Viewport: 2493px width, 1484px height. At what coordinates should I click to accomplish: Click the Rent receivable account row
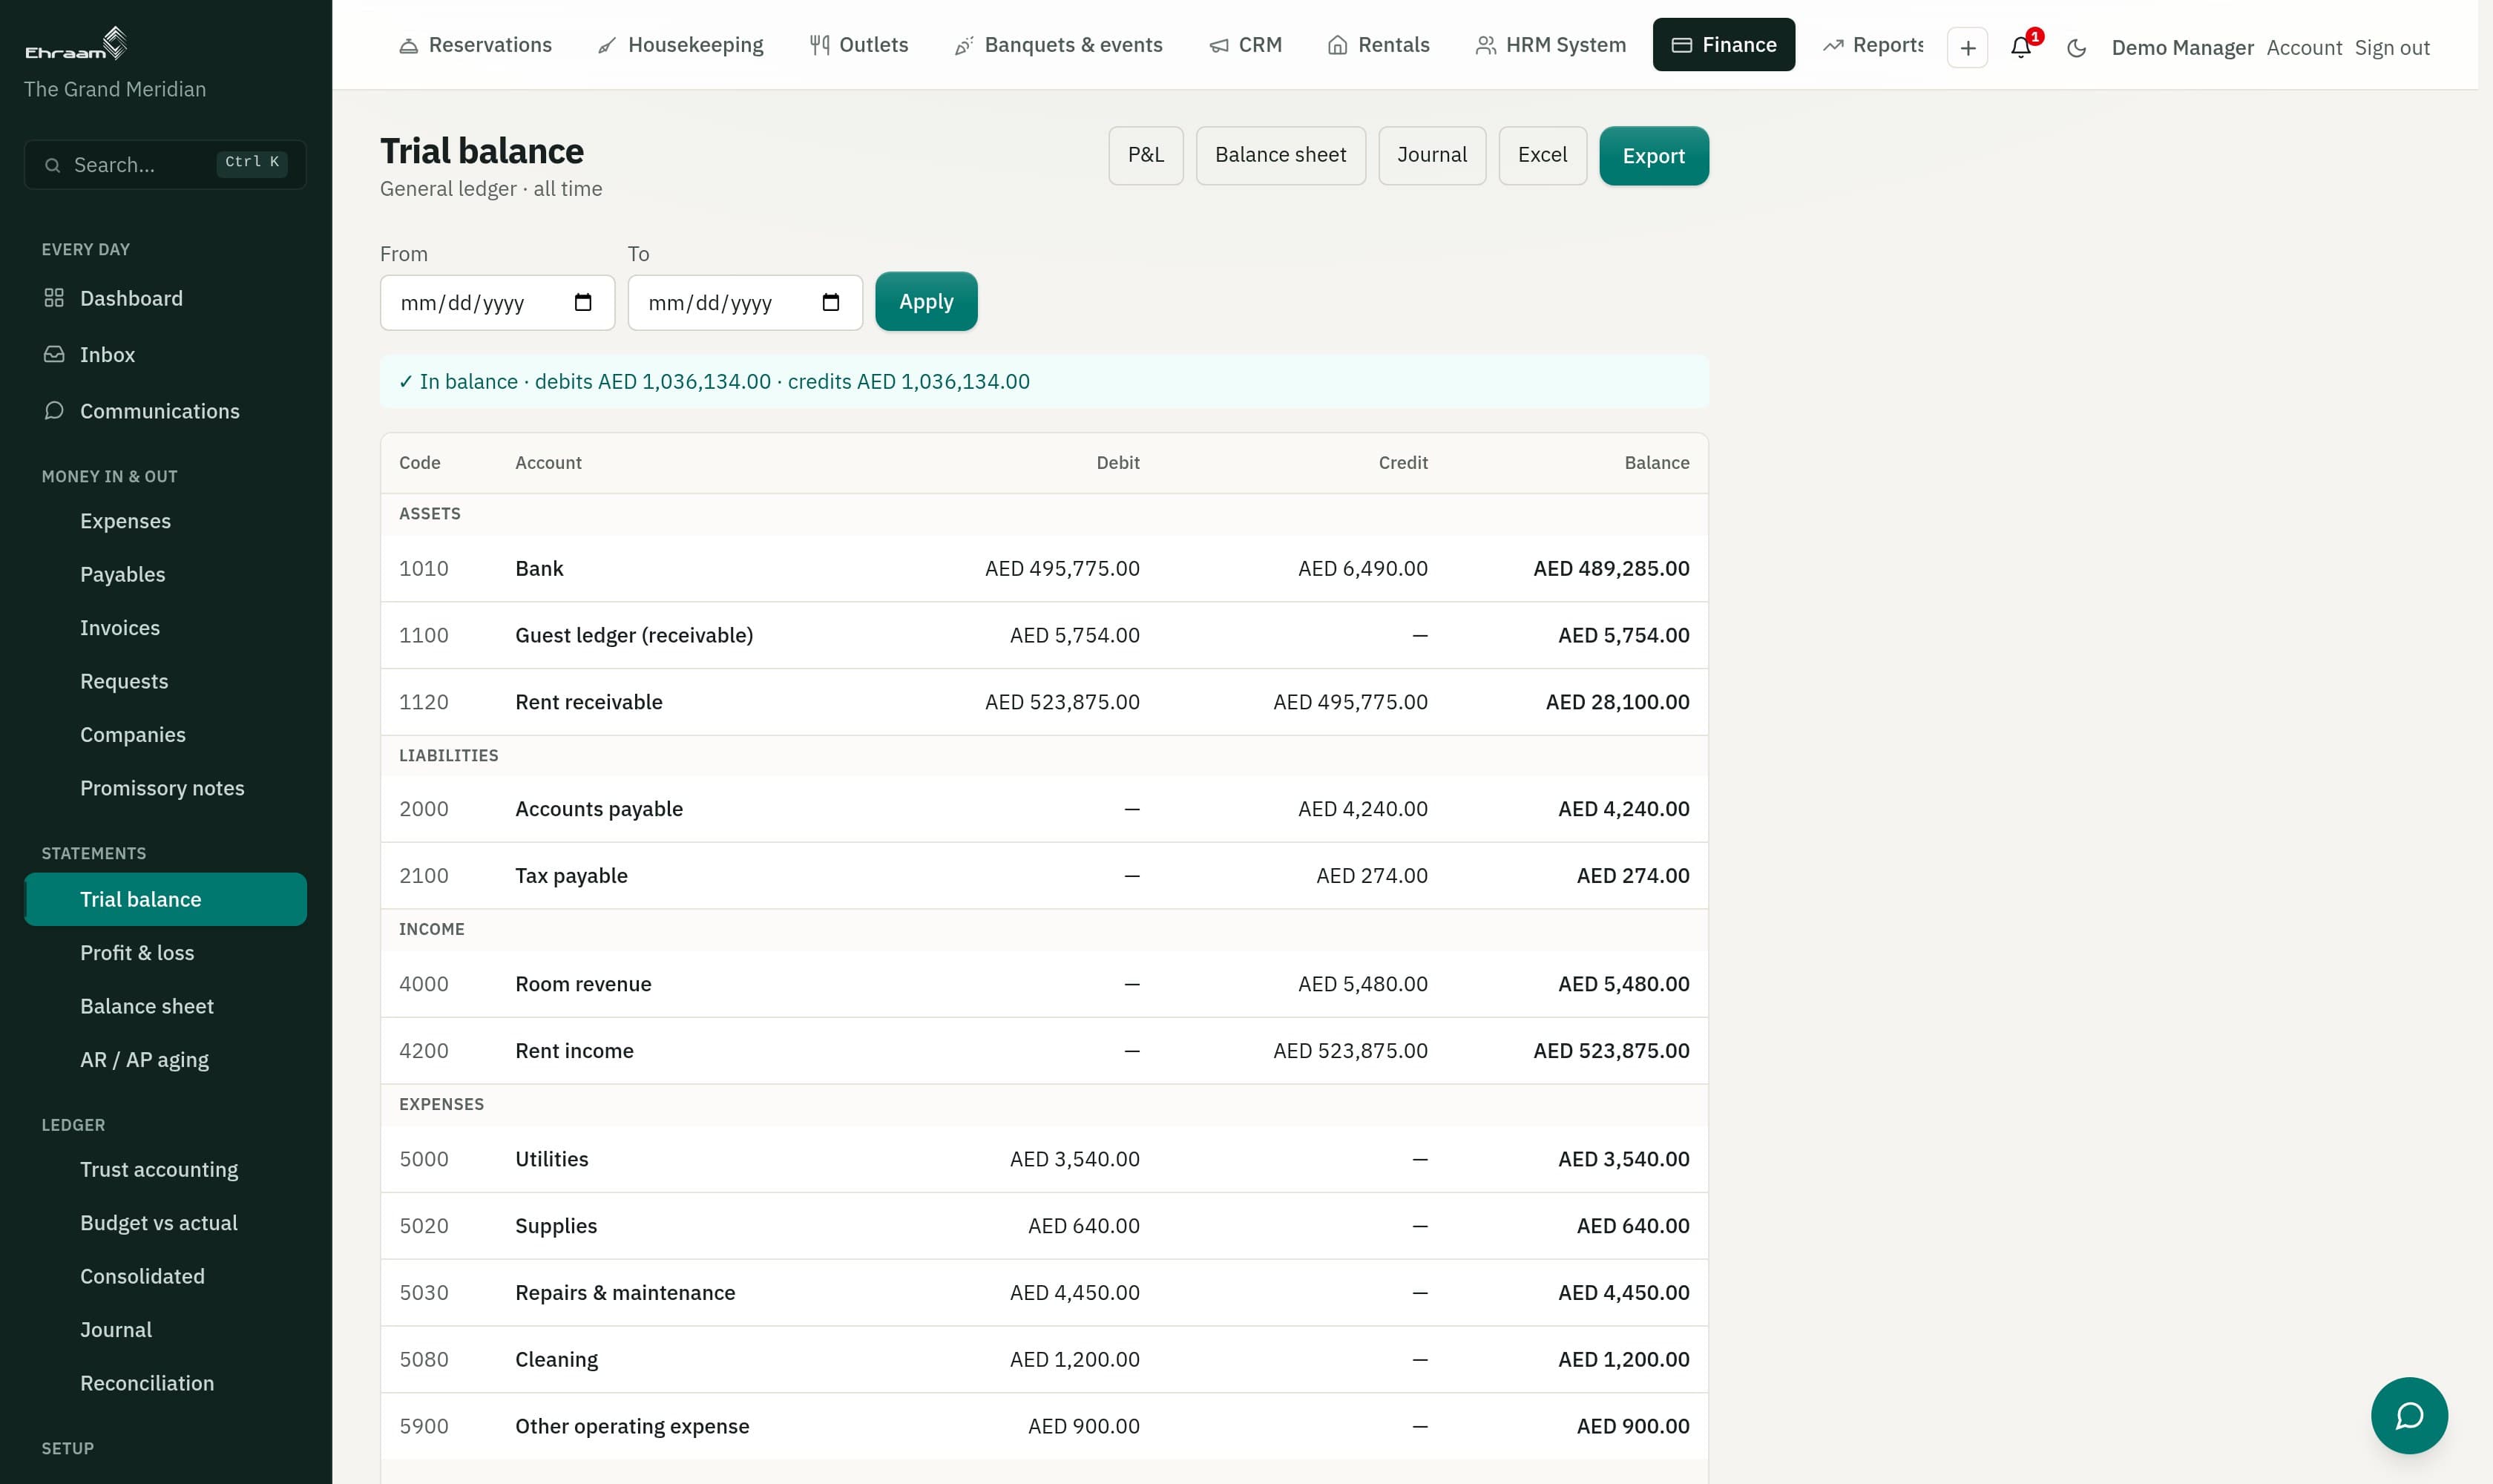1044,702
